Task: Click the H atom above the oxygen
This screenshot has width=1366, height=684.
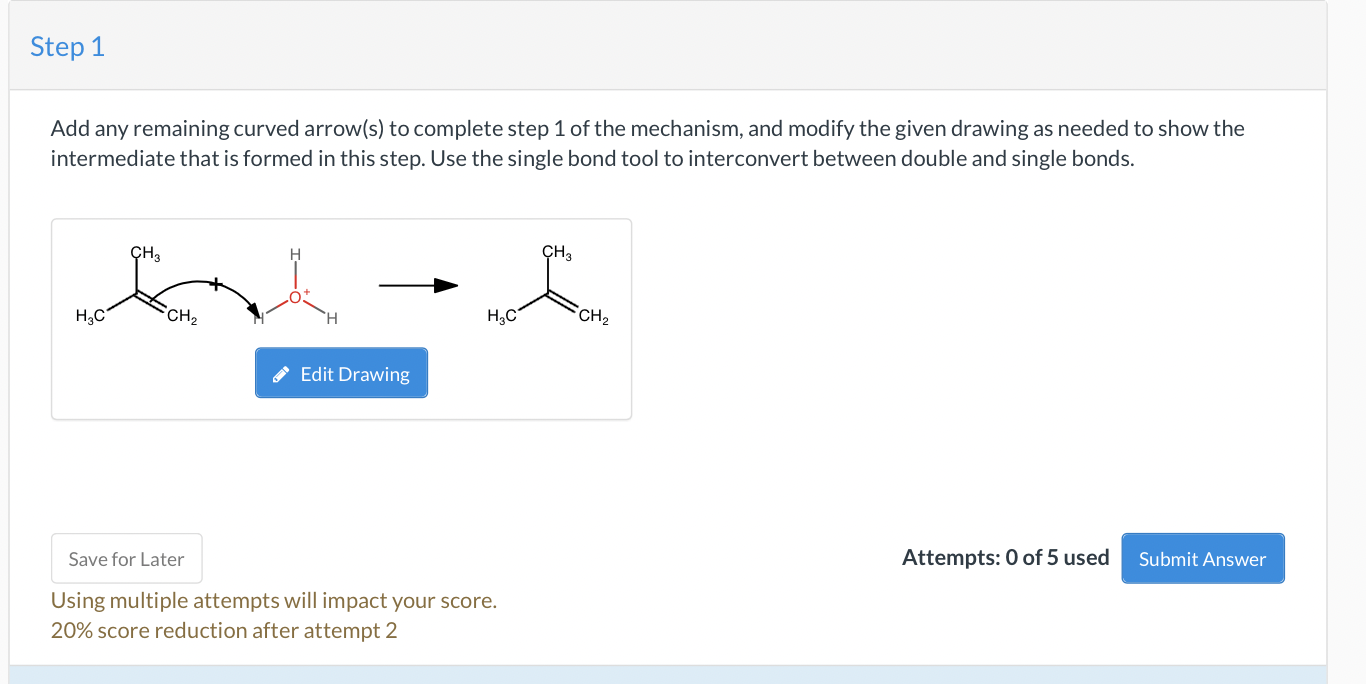Action: coord(295,254)
